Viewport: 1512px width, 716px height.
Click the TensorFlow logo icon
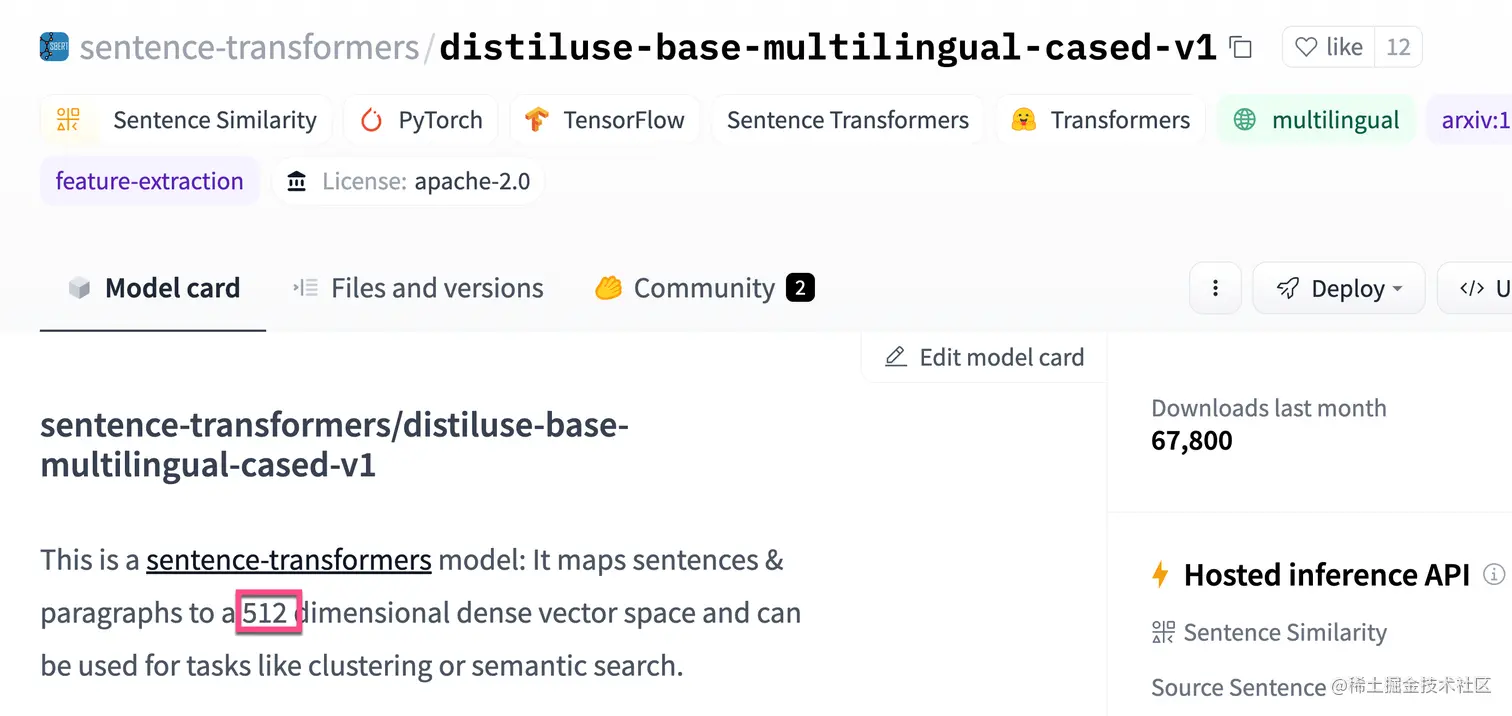pyautogui.click(x=537, y=120)
